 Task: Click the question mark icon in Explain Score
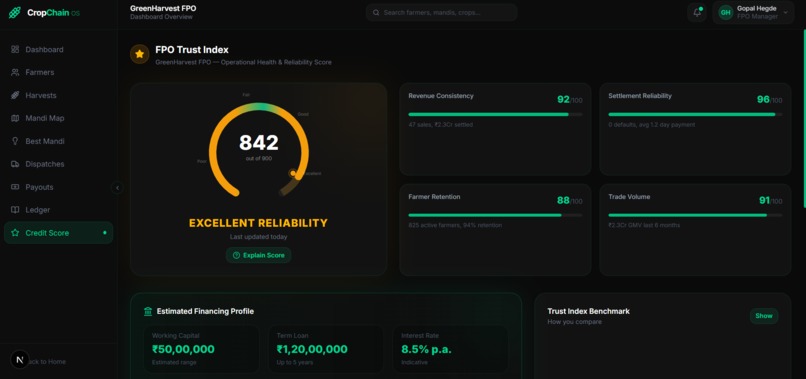click(x=236, y=255)
